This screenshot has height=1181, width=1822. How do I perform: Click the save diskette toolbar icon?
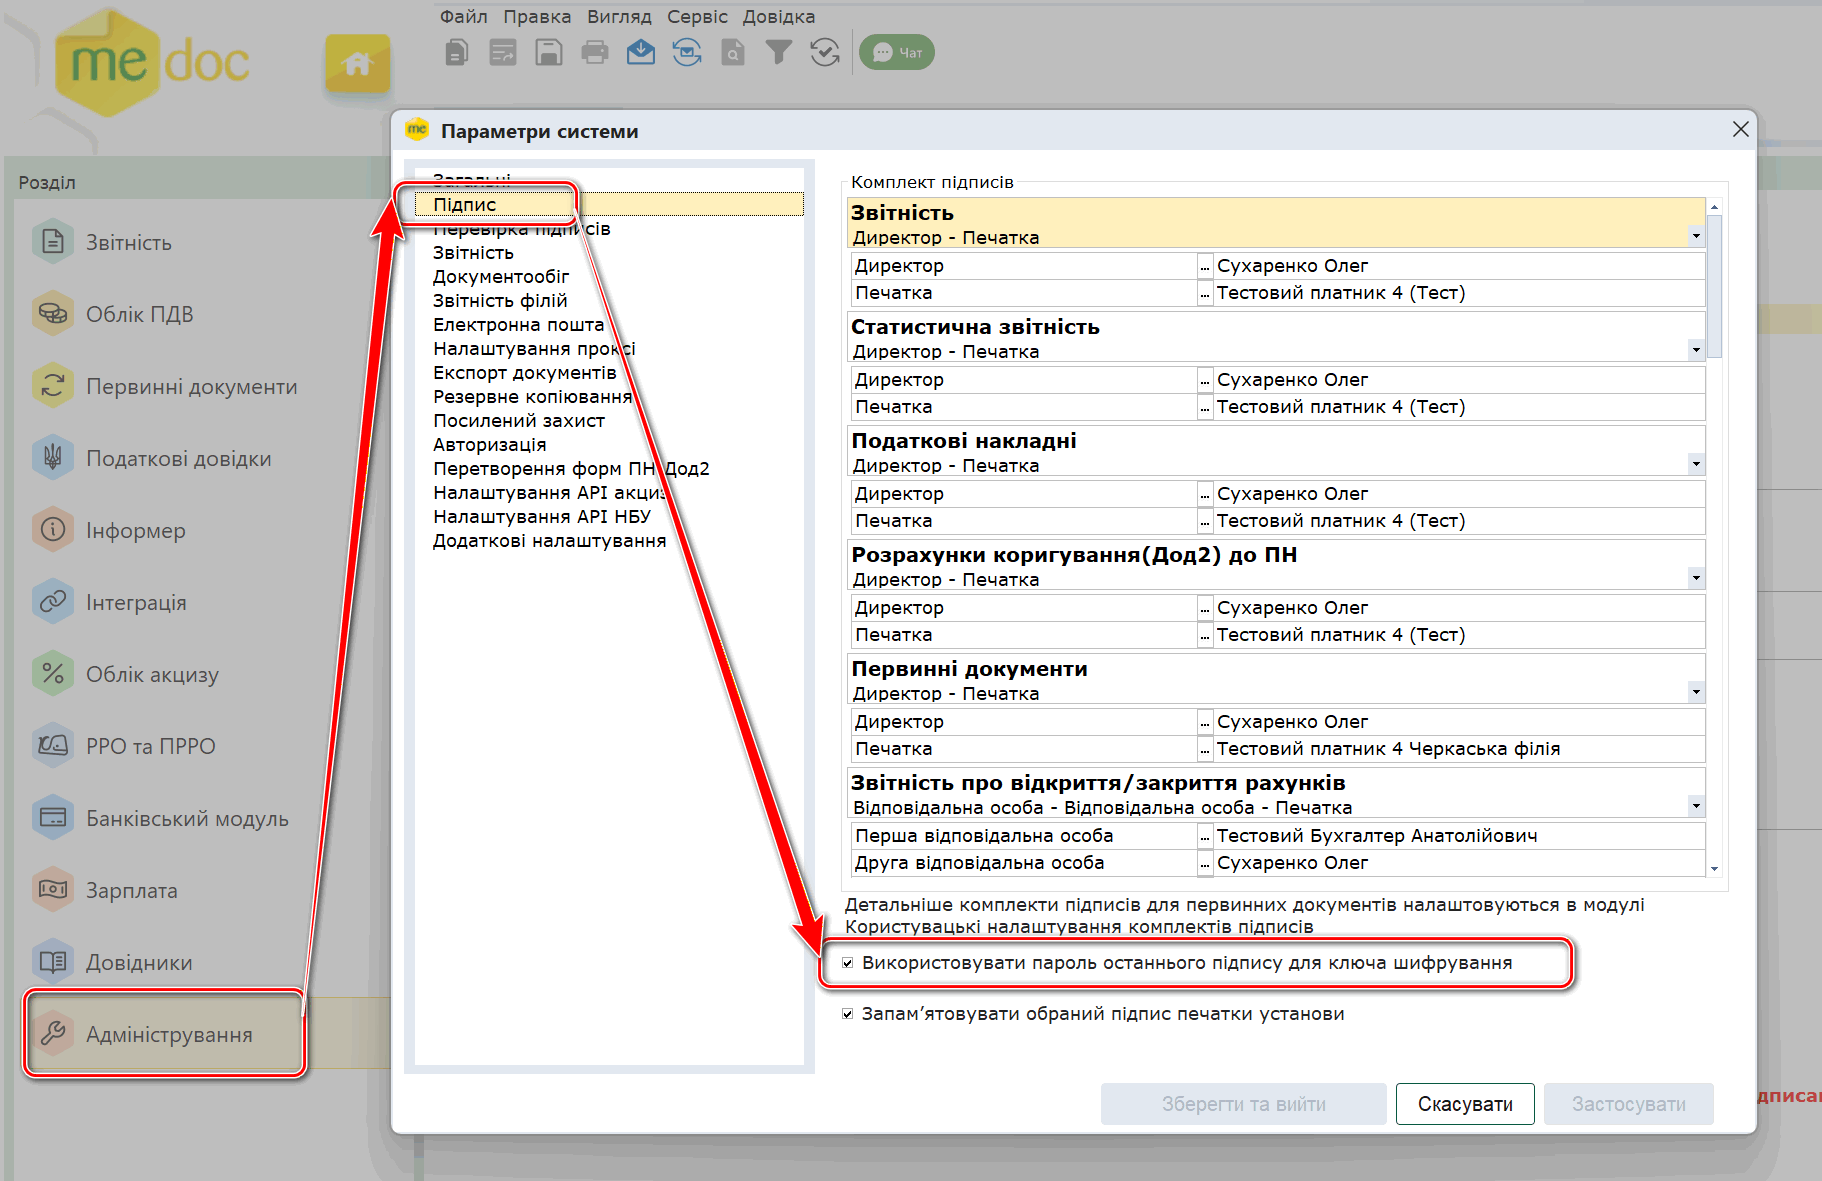tap(549, 52)
